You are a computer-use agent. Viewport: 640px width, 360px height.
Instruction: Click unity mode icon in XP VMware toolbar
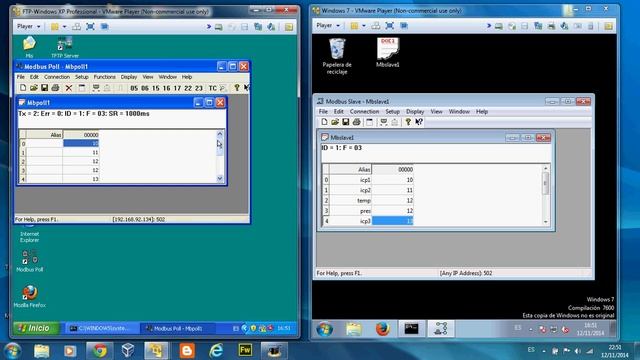pos(104,27)
